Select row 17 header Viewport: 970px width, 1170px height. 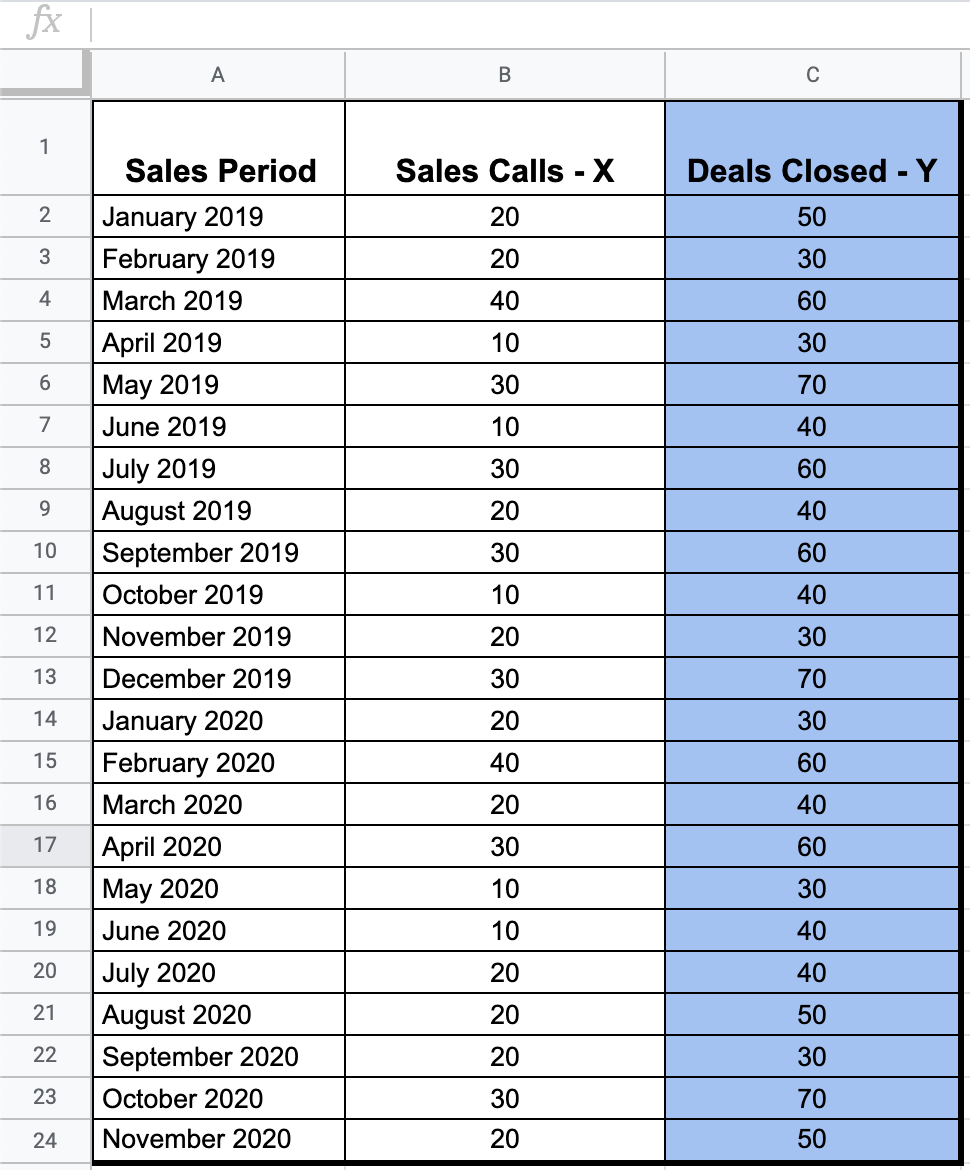(x=45, y=846)
